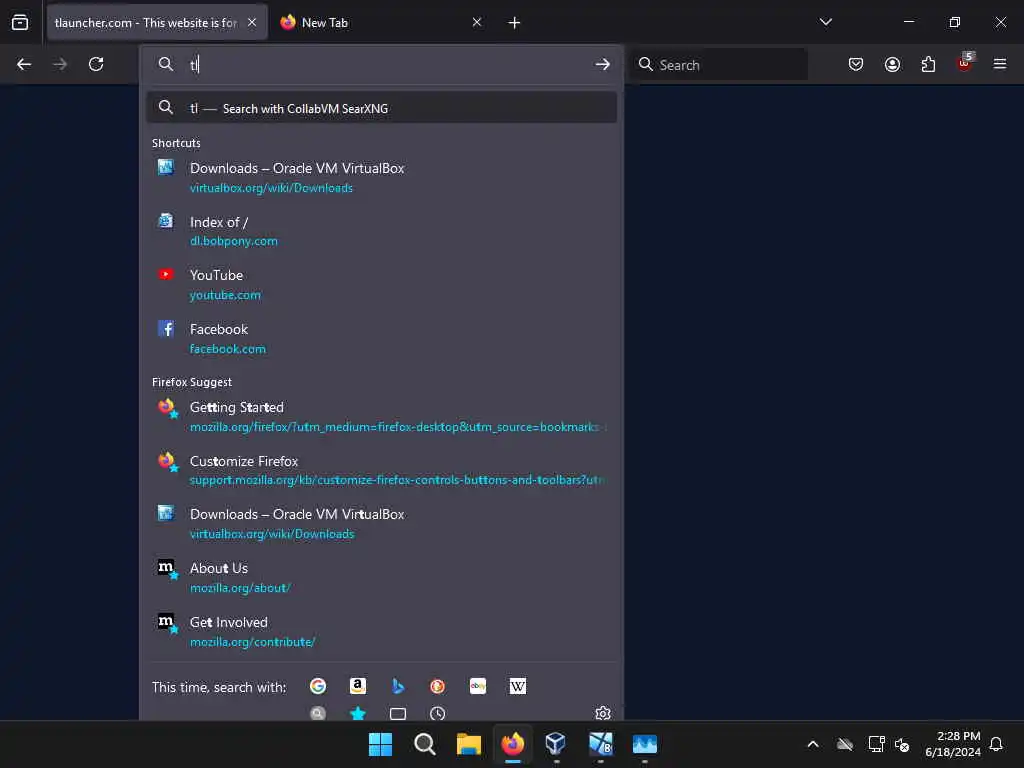Click the network display tray icon
This screenshot has height=768, width=1024.
876,744
